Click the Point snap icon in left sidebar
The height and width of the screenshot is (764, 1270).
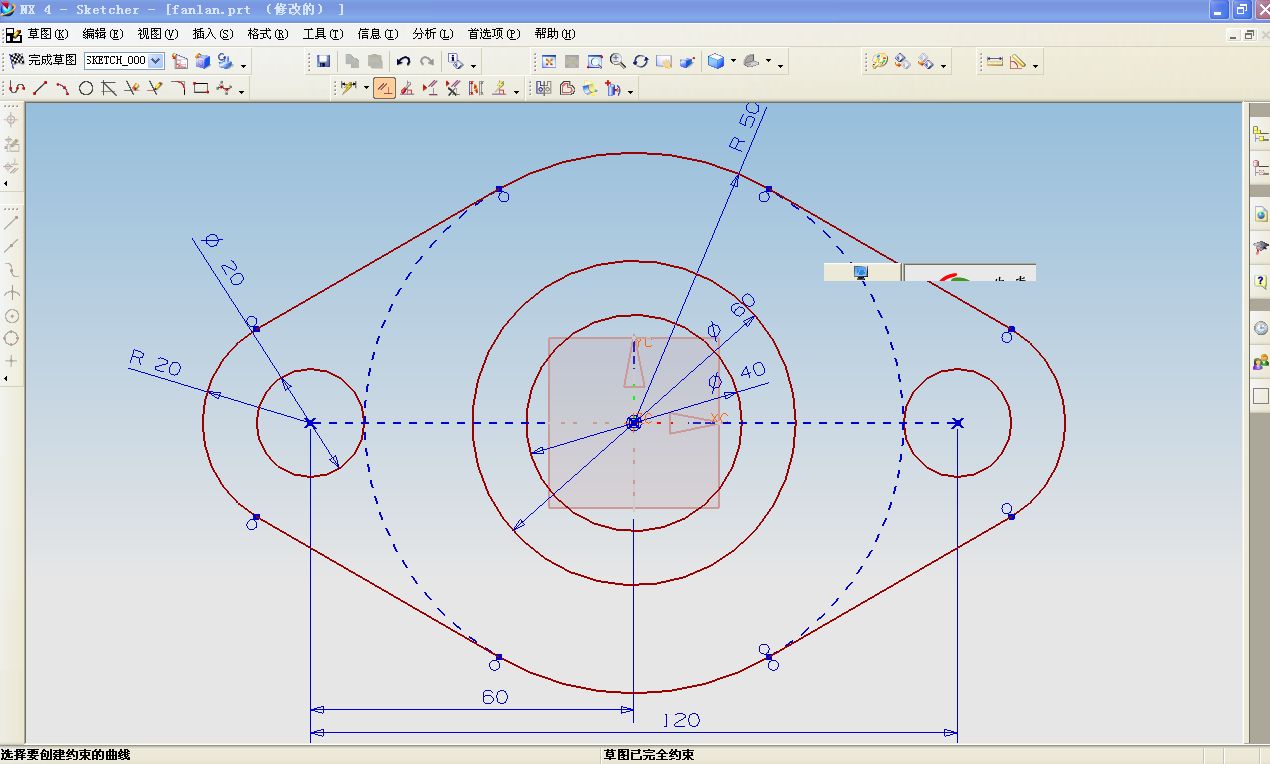12,361
